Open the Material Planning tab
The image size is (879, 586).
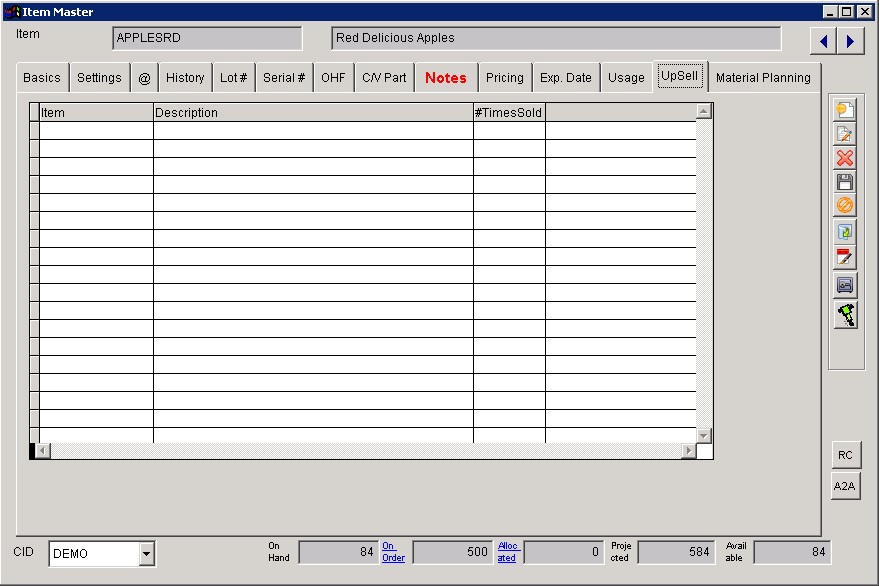point(763,78)
